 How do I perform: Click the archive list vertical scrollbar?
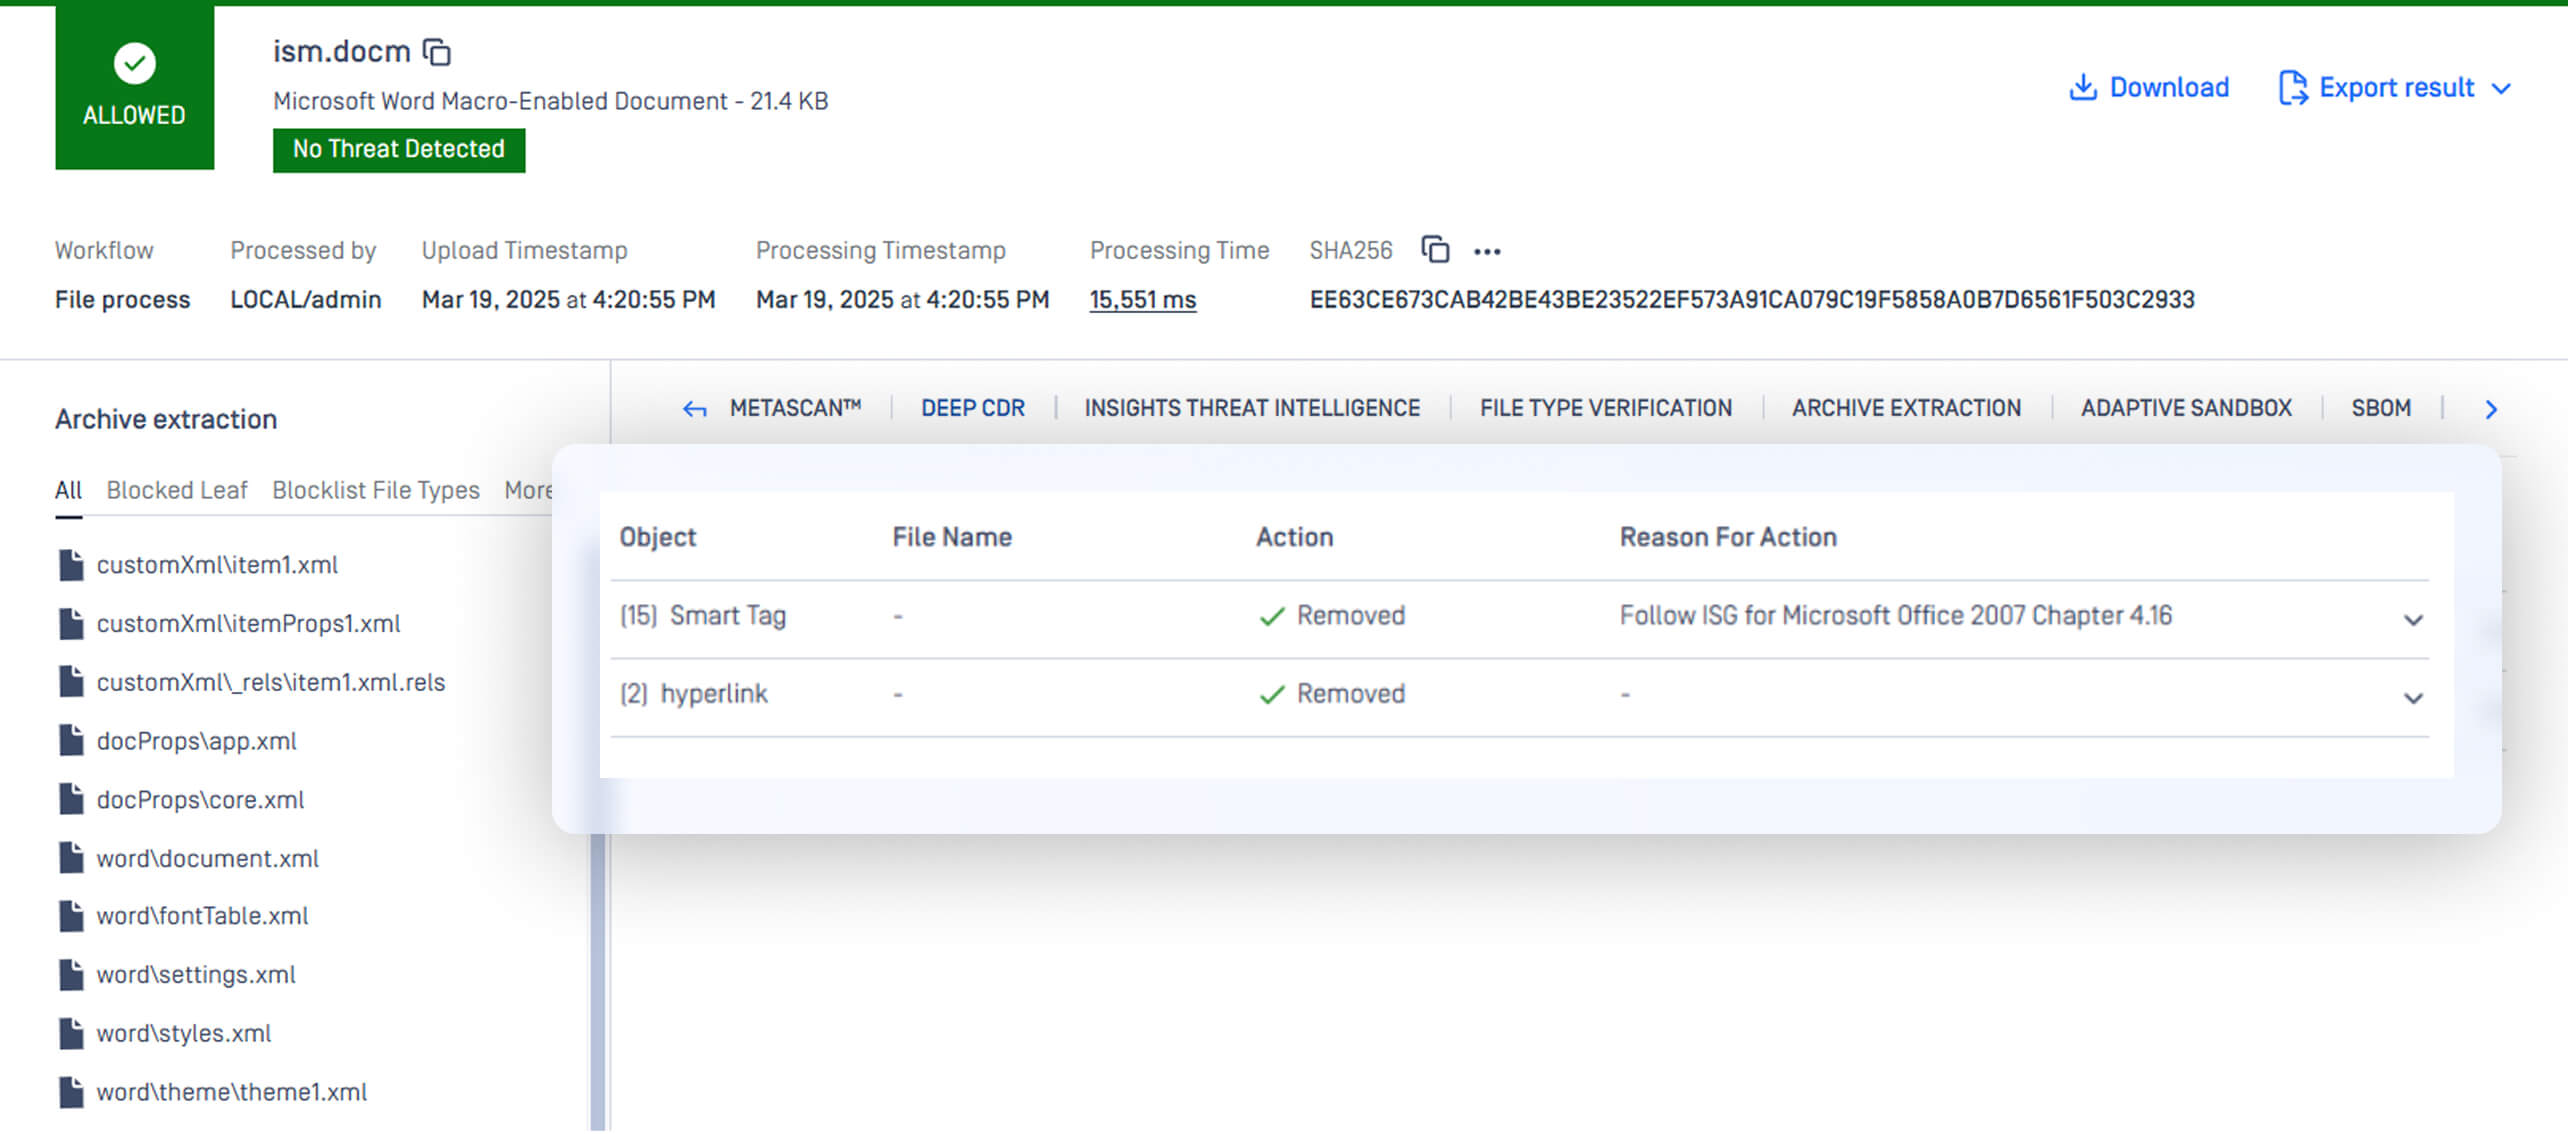click(598, 980)
